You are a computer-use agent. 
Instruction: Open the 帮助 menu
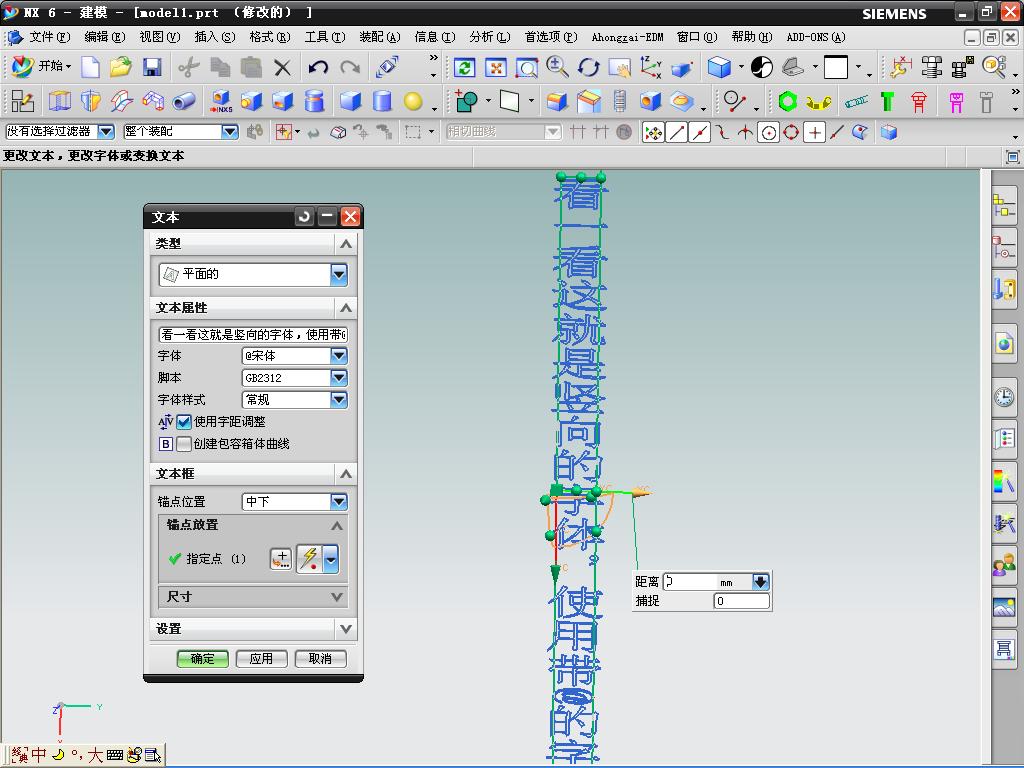click(752, 37)
